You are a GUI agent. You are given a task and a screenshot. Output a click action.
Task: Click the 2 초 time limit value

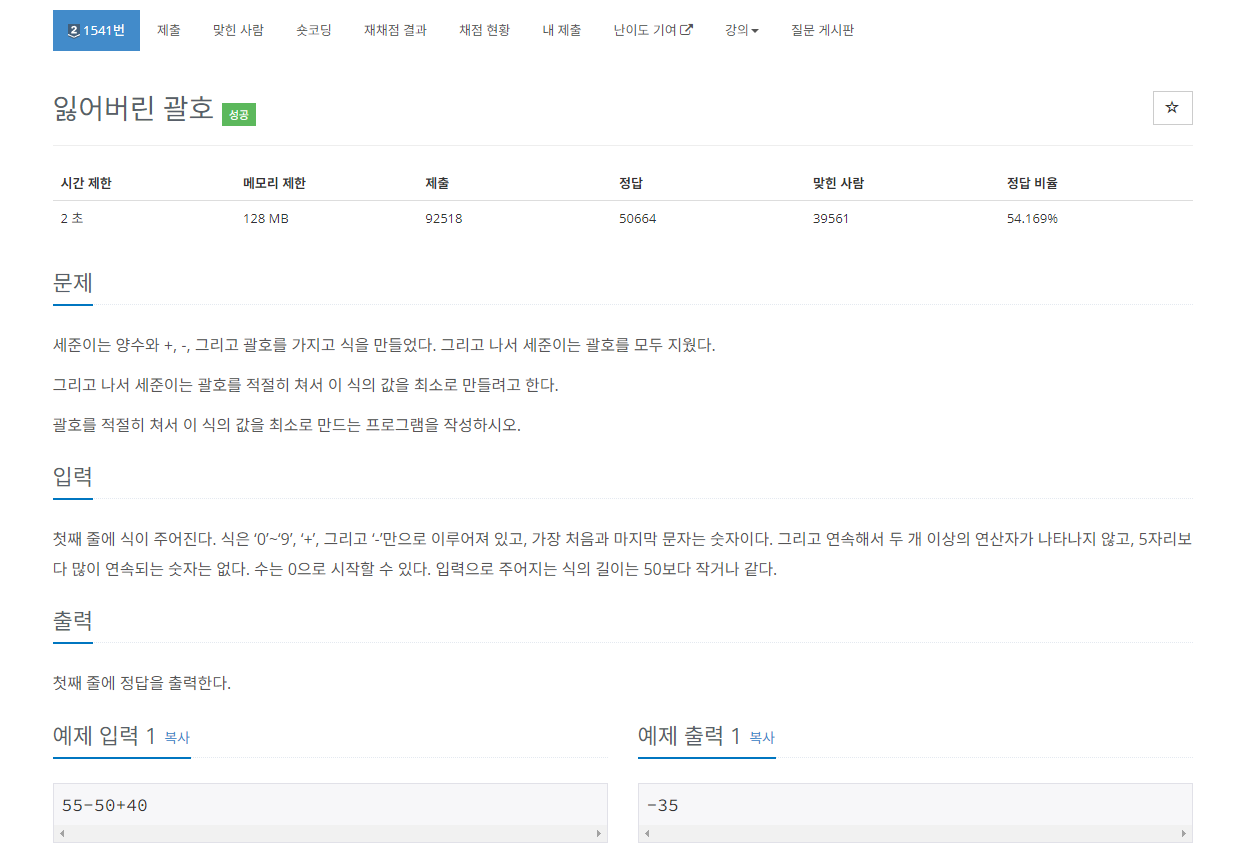tap(72, 218)
